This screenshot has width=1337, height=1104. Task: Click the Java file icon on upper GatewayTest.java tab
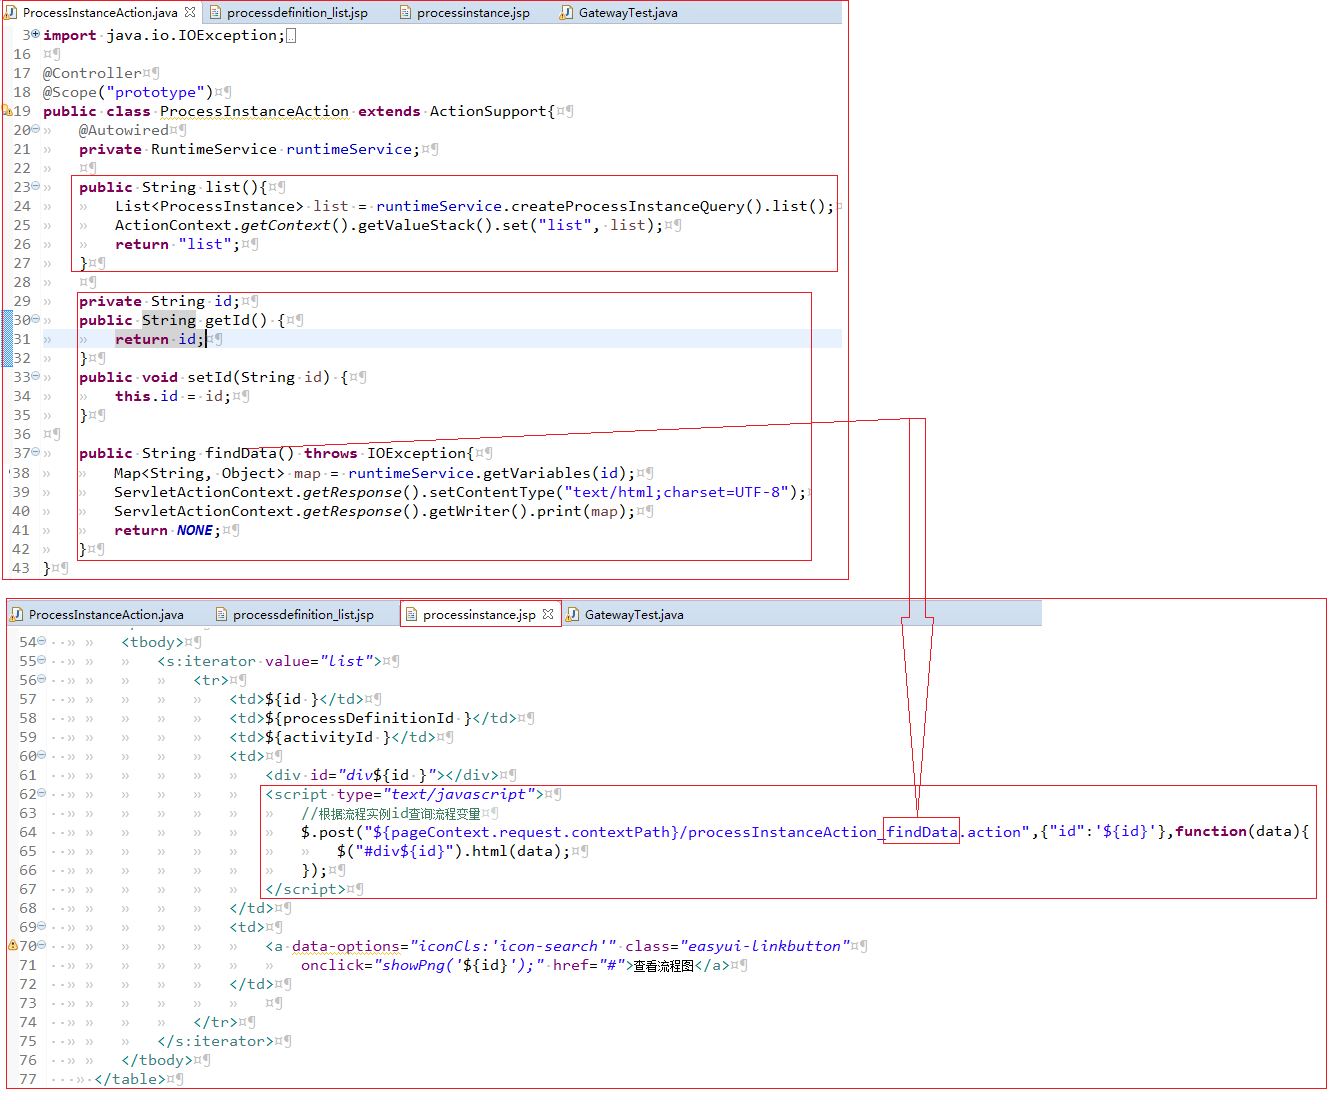pyautogui.click(x=566, y=13)
